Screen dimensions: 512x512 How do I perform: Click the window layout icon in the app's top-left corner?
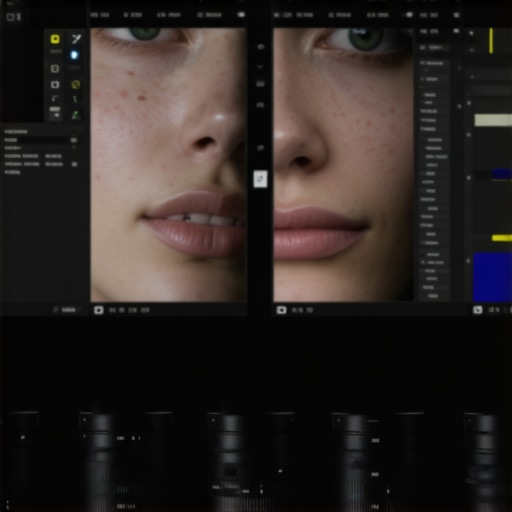(x=10, y=17)
